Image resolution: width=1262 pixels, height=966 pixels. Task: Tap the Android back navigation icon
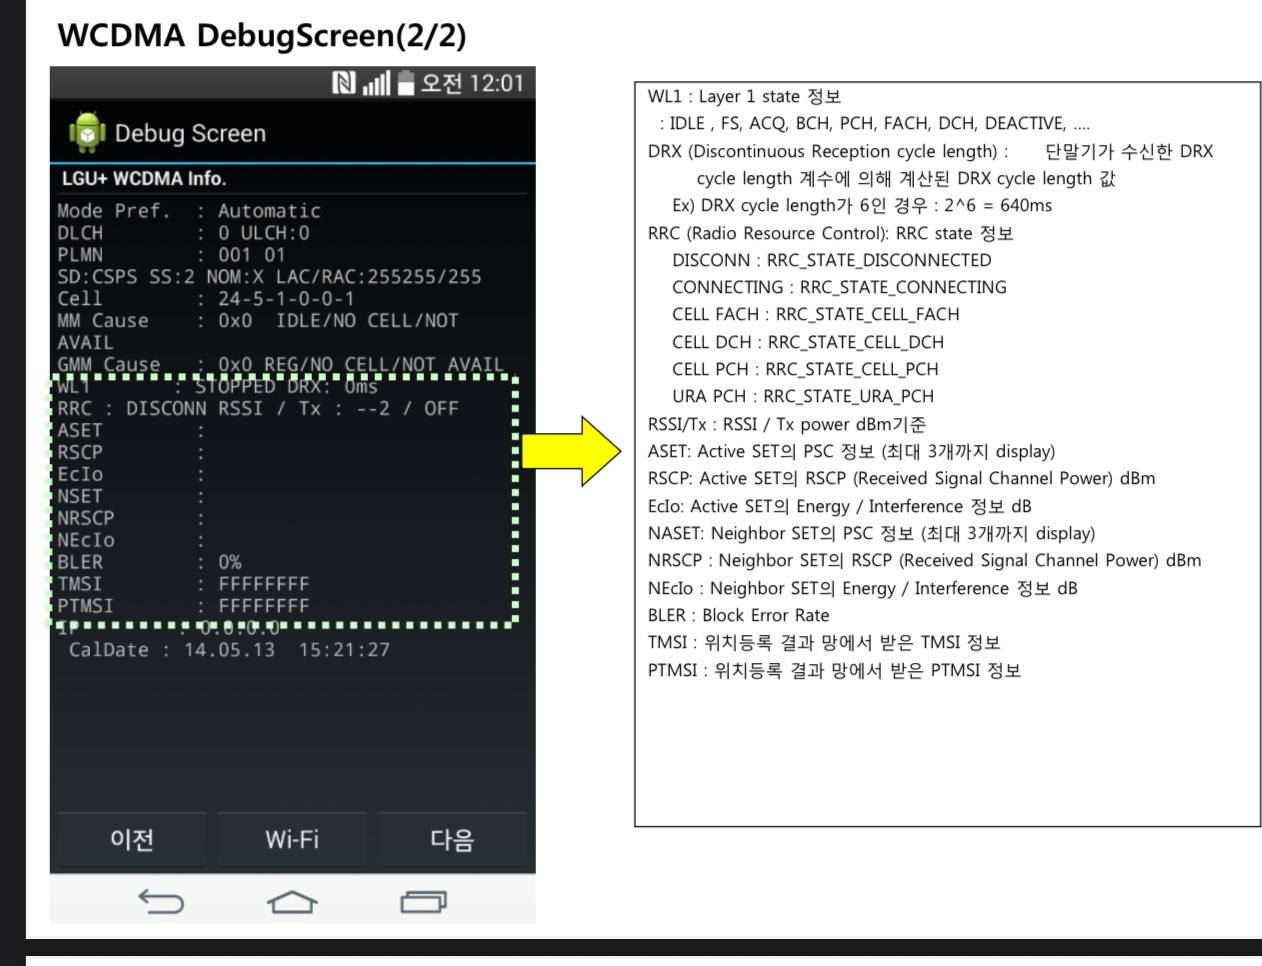coord(161,902)
